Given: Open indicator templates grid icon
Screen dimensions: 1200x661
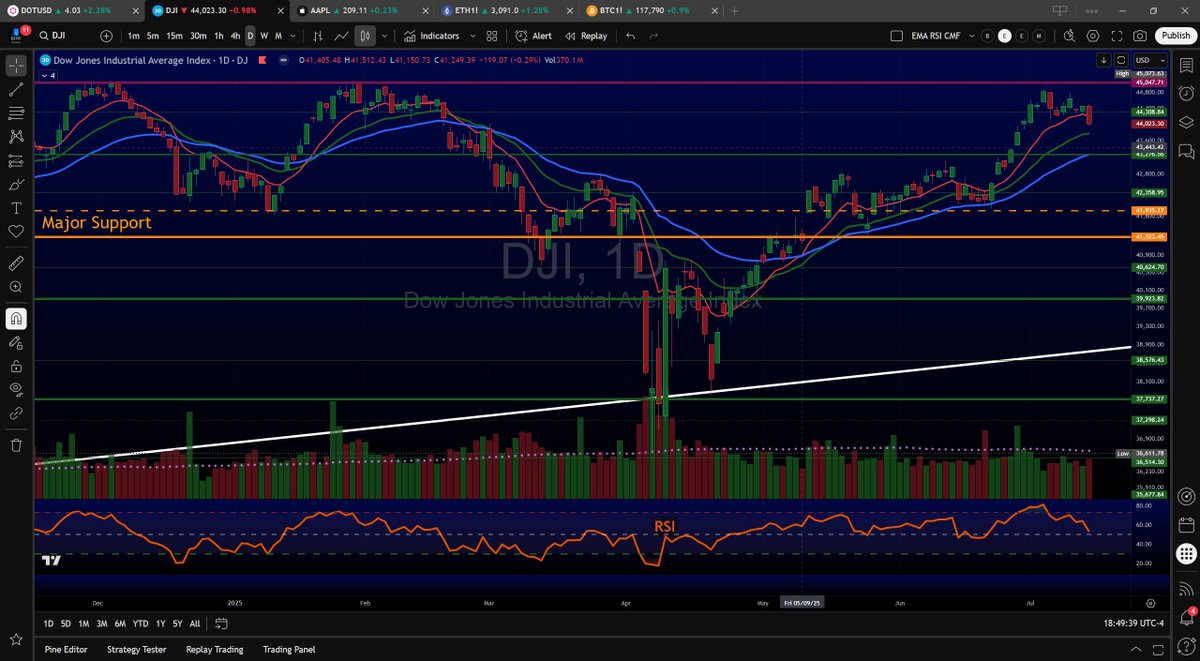Looking at the screenshot, I should 492,36.
